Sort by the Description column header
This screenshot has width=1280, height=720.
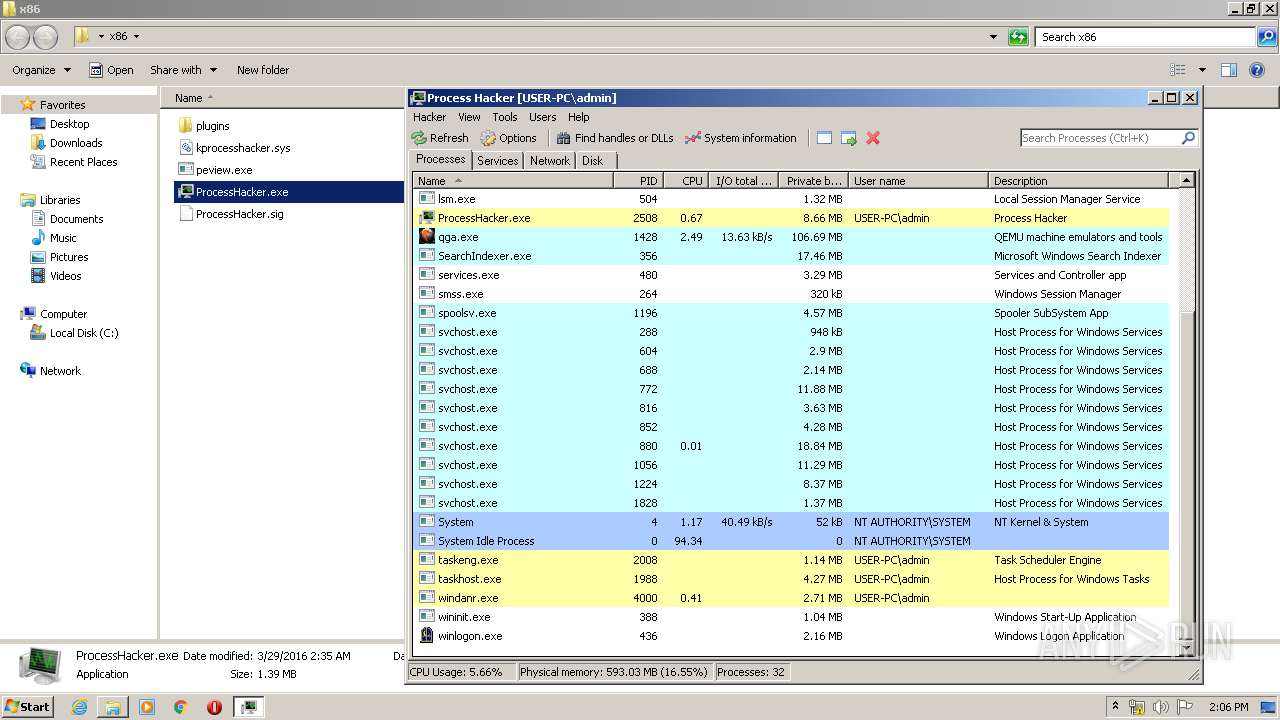pyautogui.click(x=1078, y=181)
